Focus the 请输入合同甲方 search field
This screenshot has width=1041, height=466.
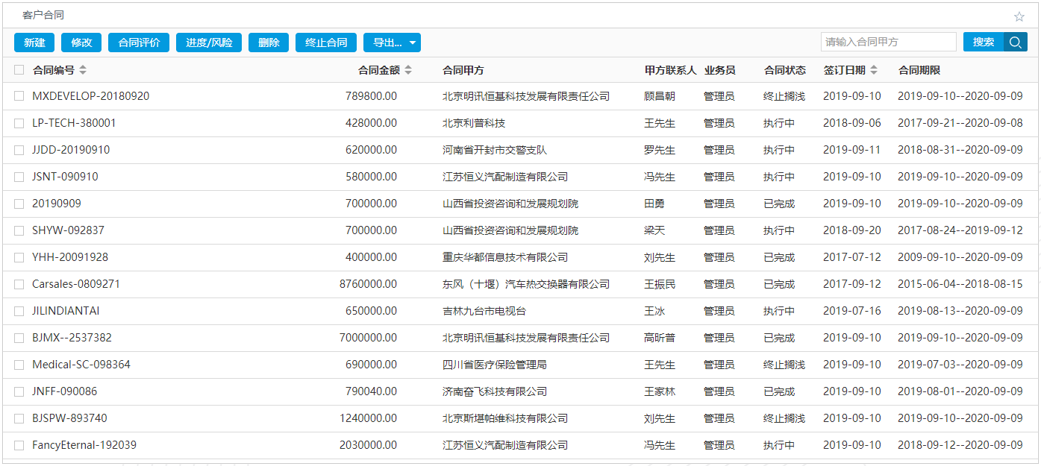coord(888,42)
